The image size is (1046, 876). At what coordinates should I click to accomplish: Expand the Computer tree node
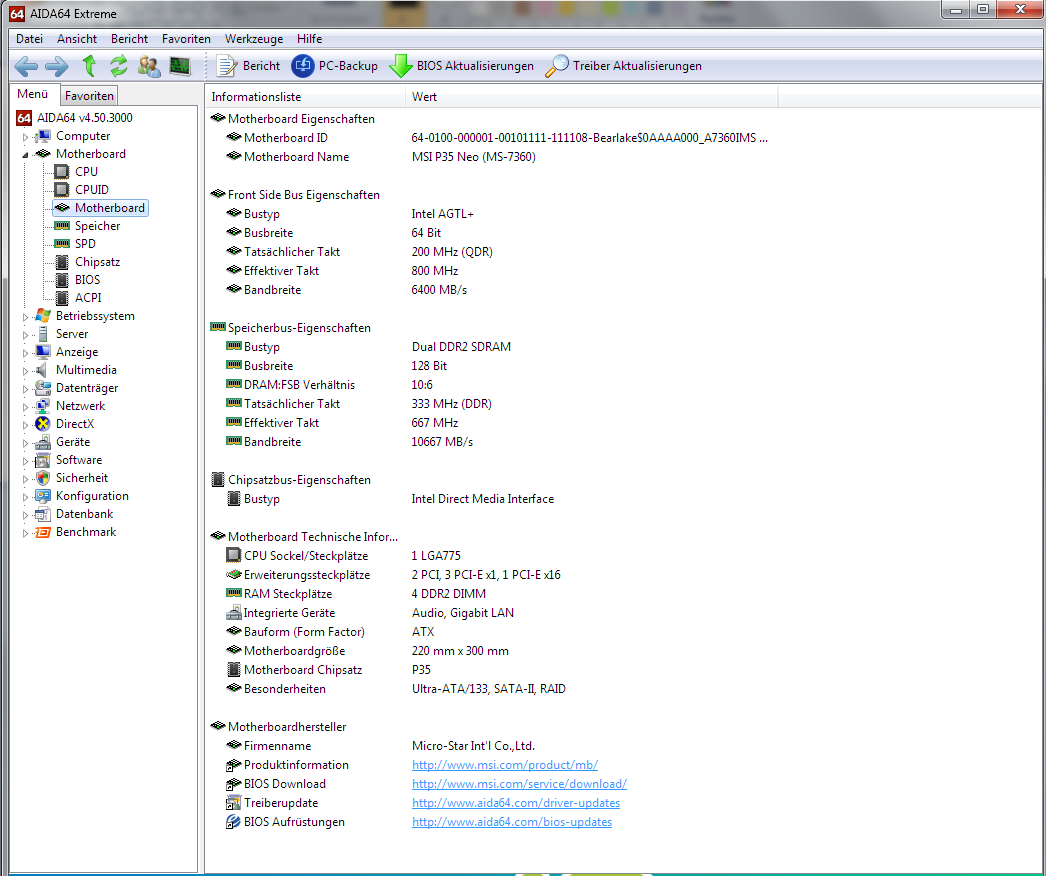[25, 137]
